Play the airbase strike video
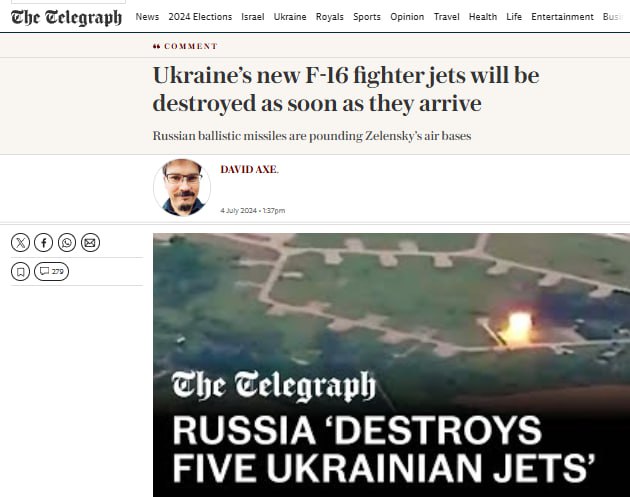 [x=391, y=365]
